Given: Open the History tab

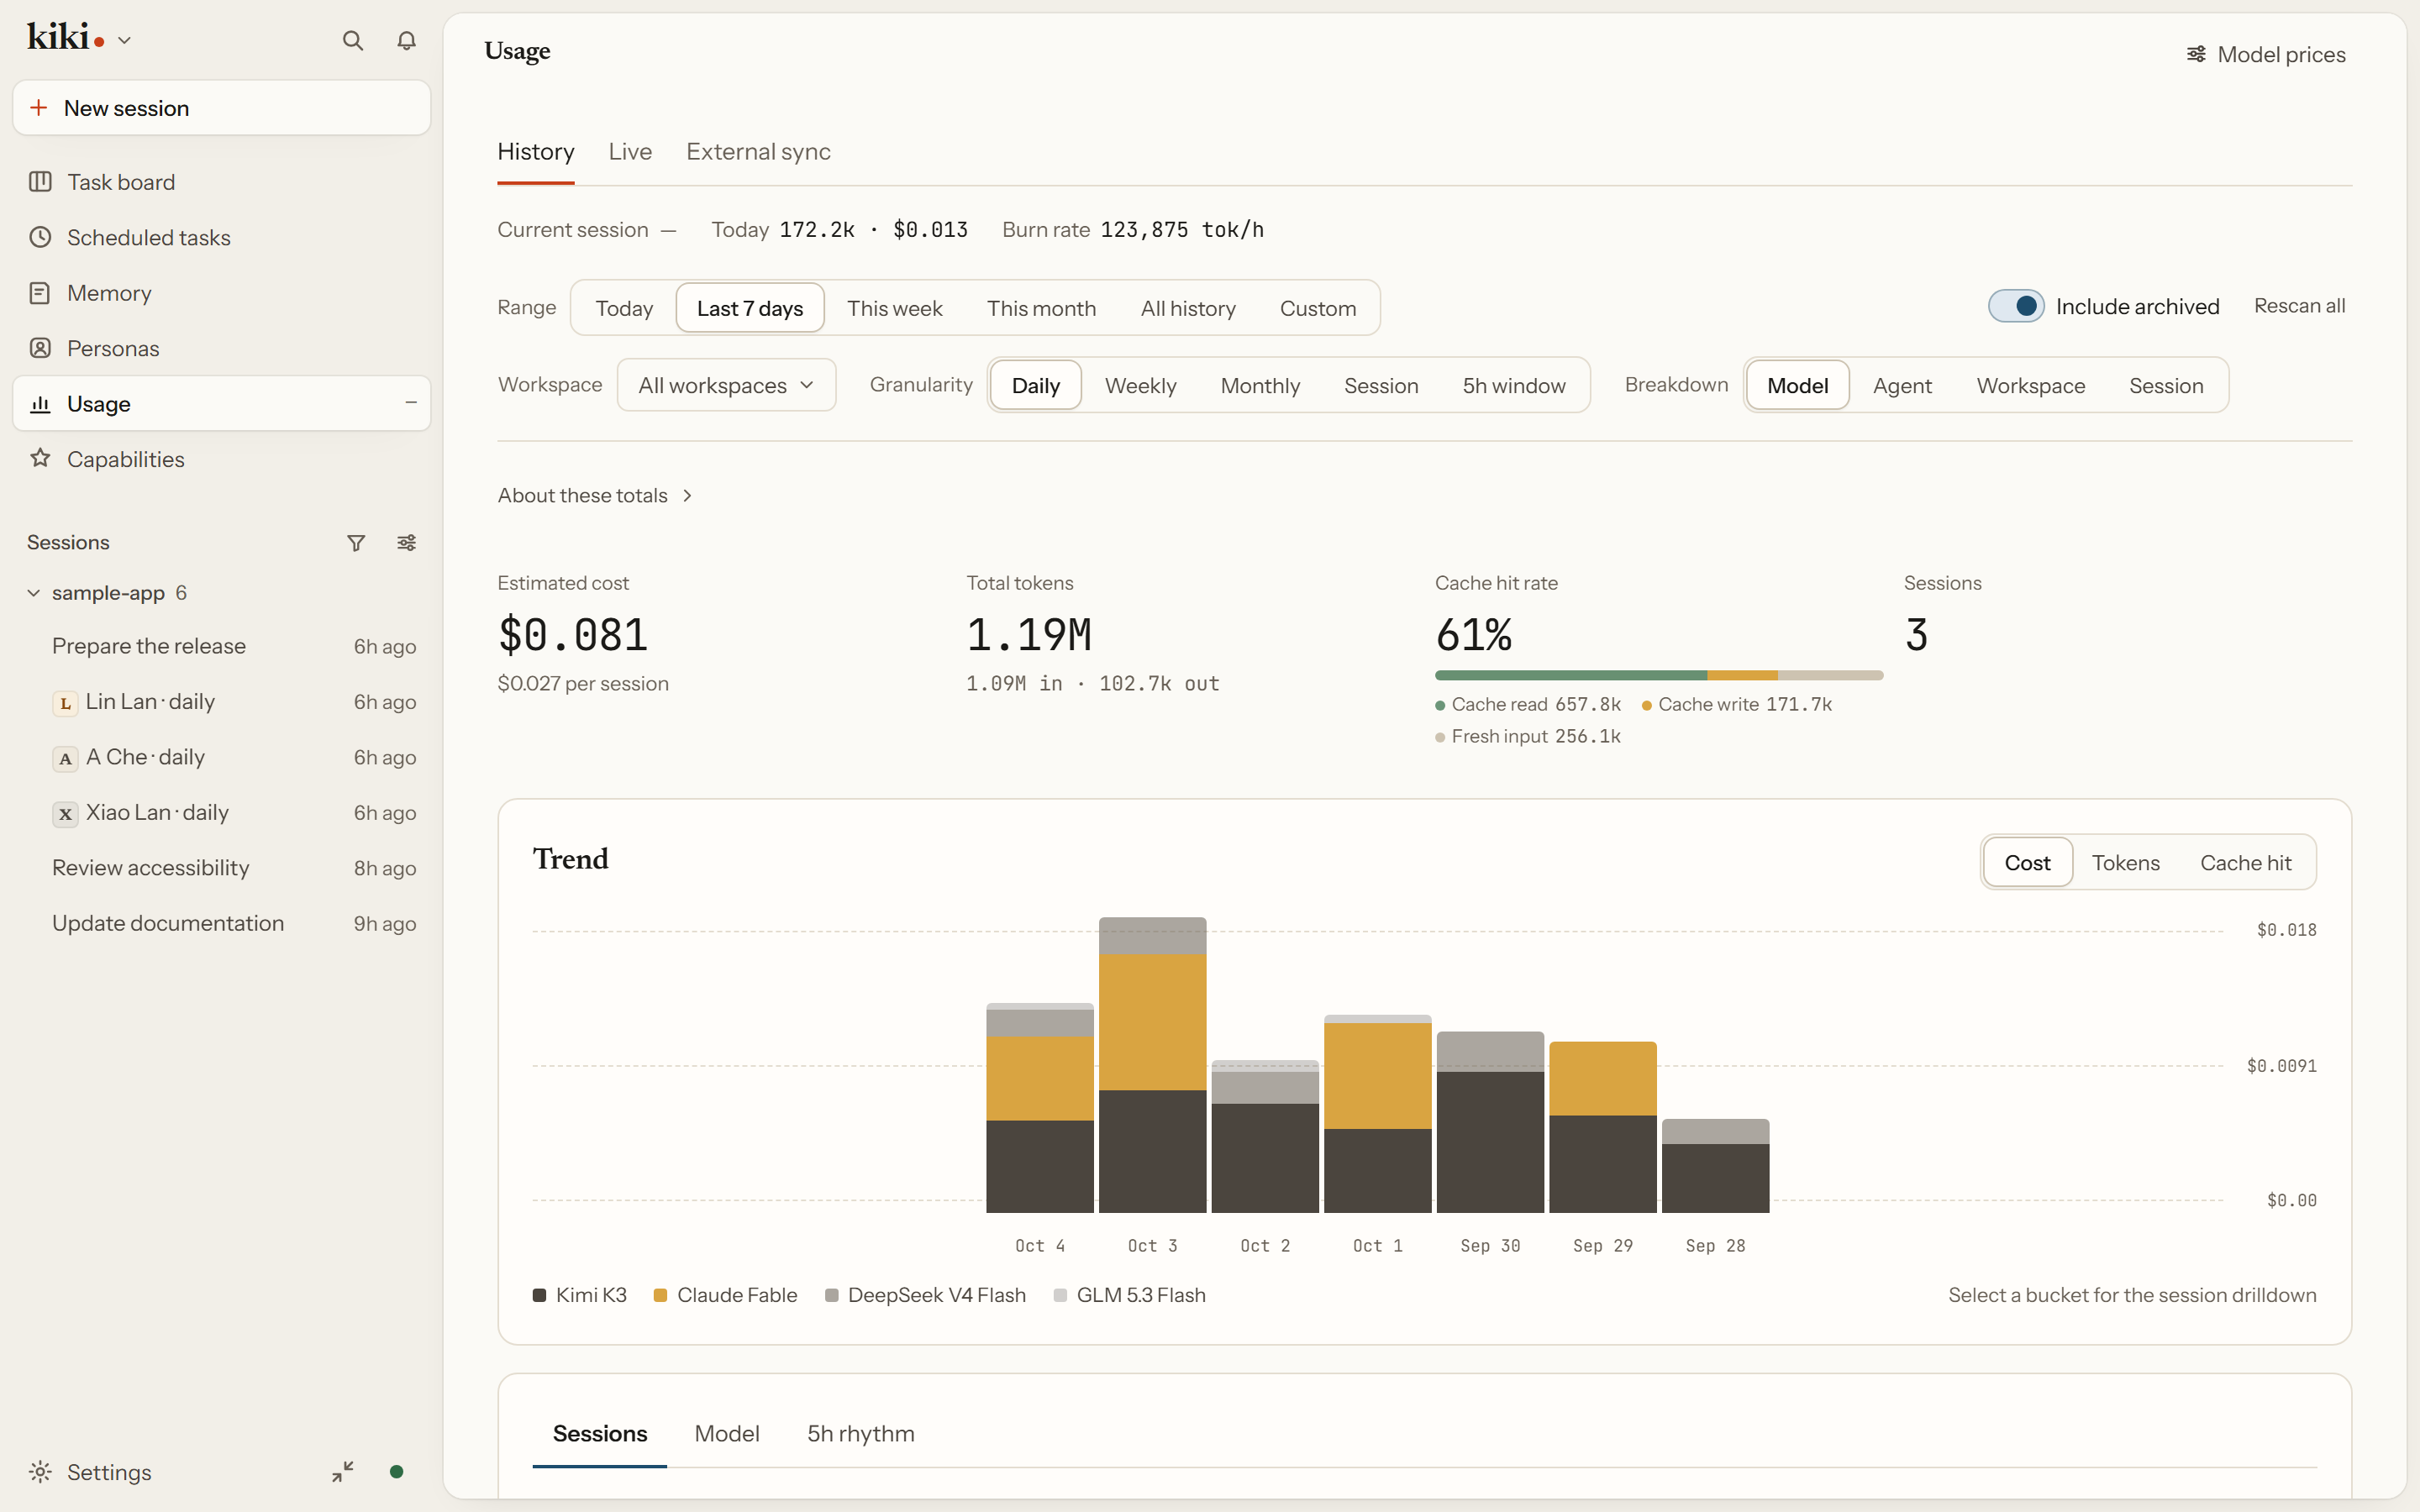Looking at the screenshot, I should pyautogui.click(x=536, y=152).
